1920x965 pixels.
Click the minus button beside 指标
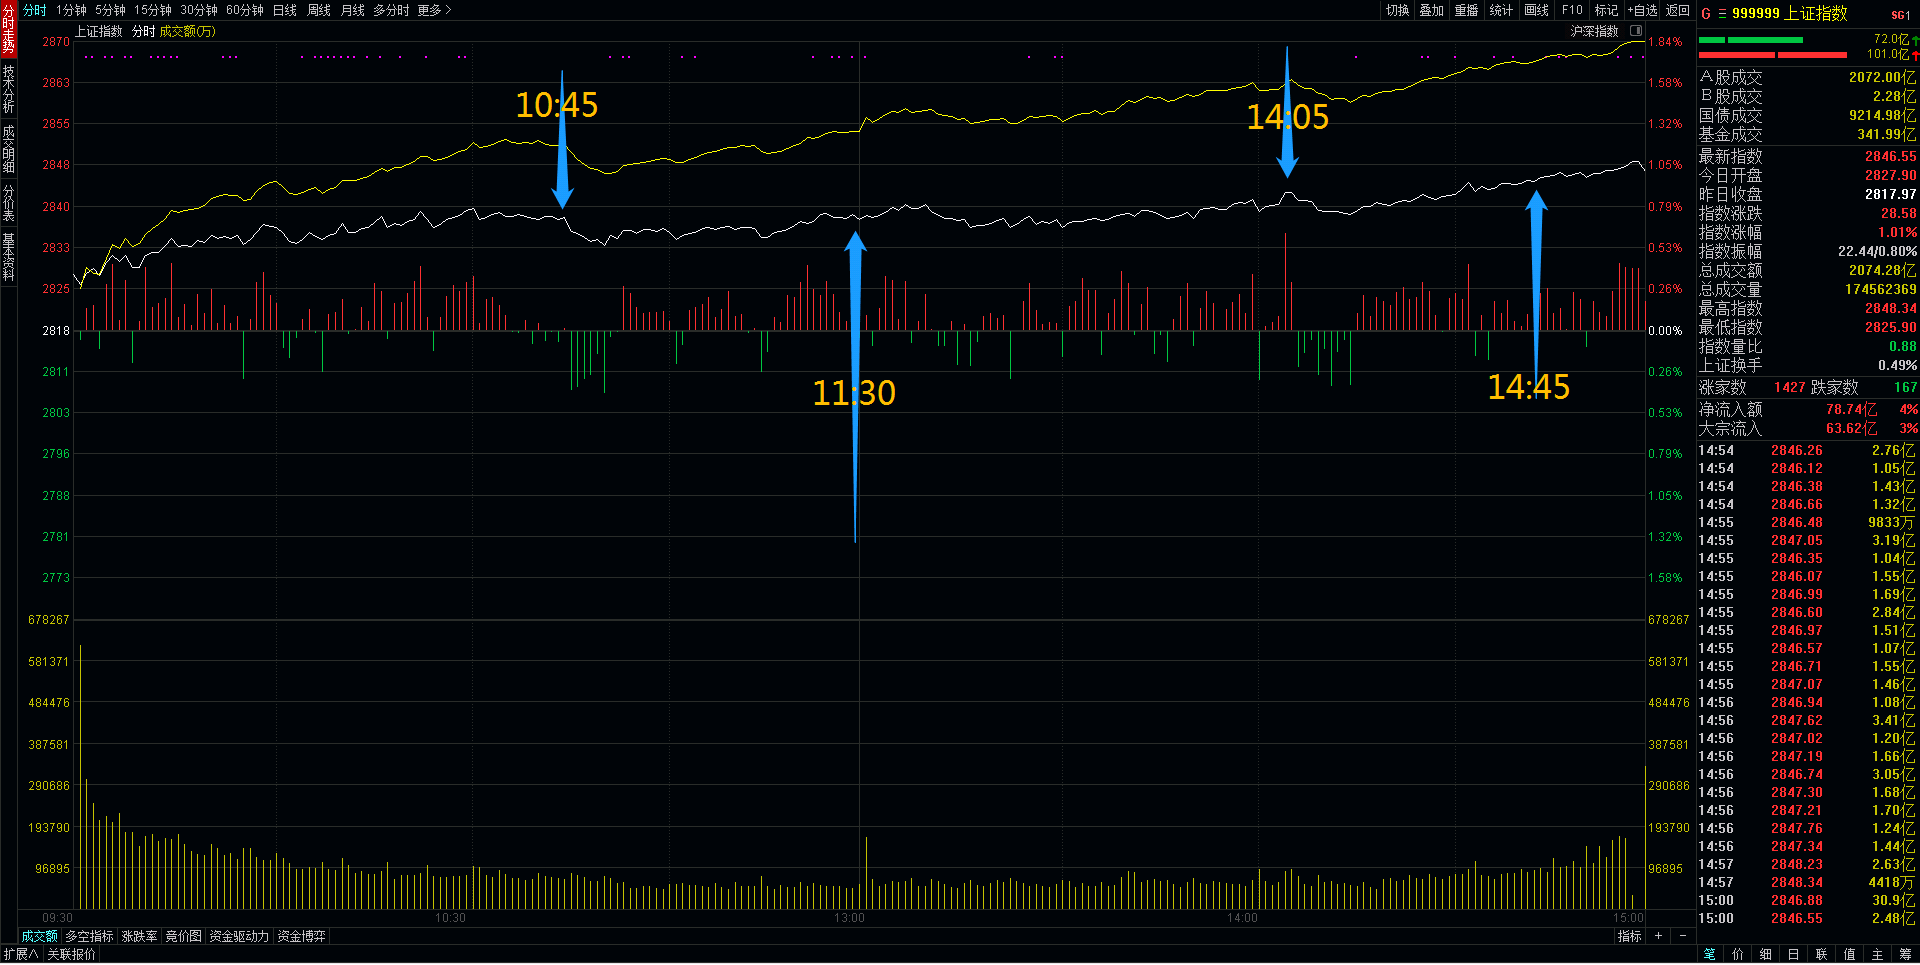point(1683,936)
